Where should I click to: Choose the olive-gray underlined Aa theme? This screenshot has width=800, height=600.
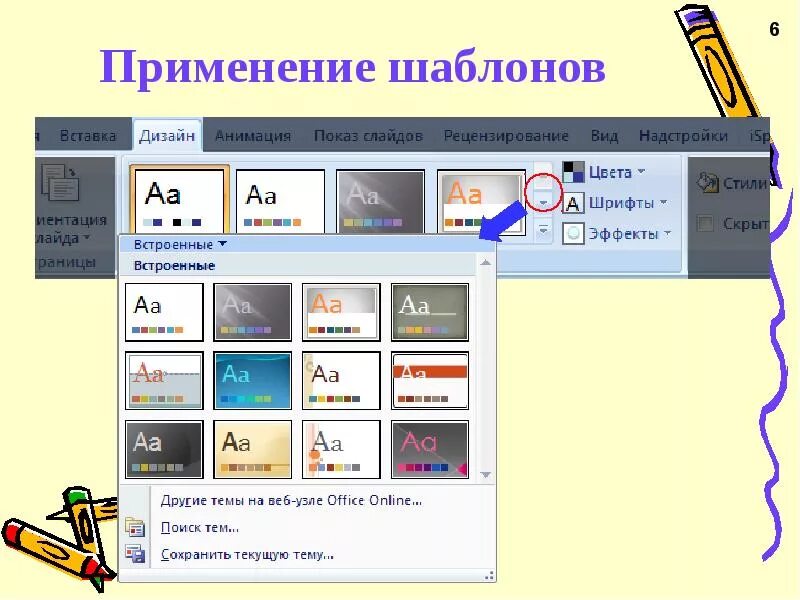coord(430,312)
